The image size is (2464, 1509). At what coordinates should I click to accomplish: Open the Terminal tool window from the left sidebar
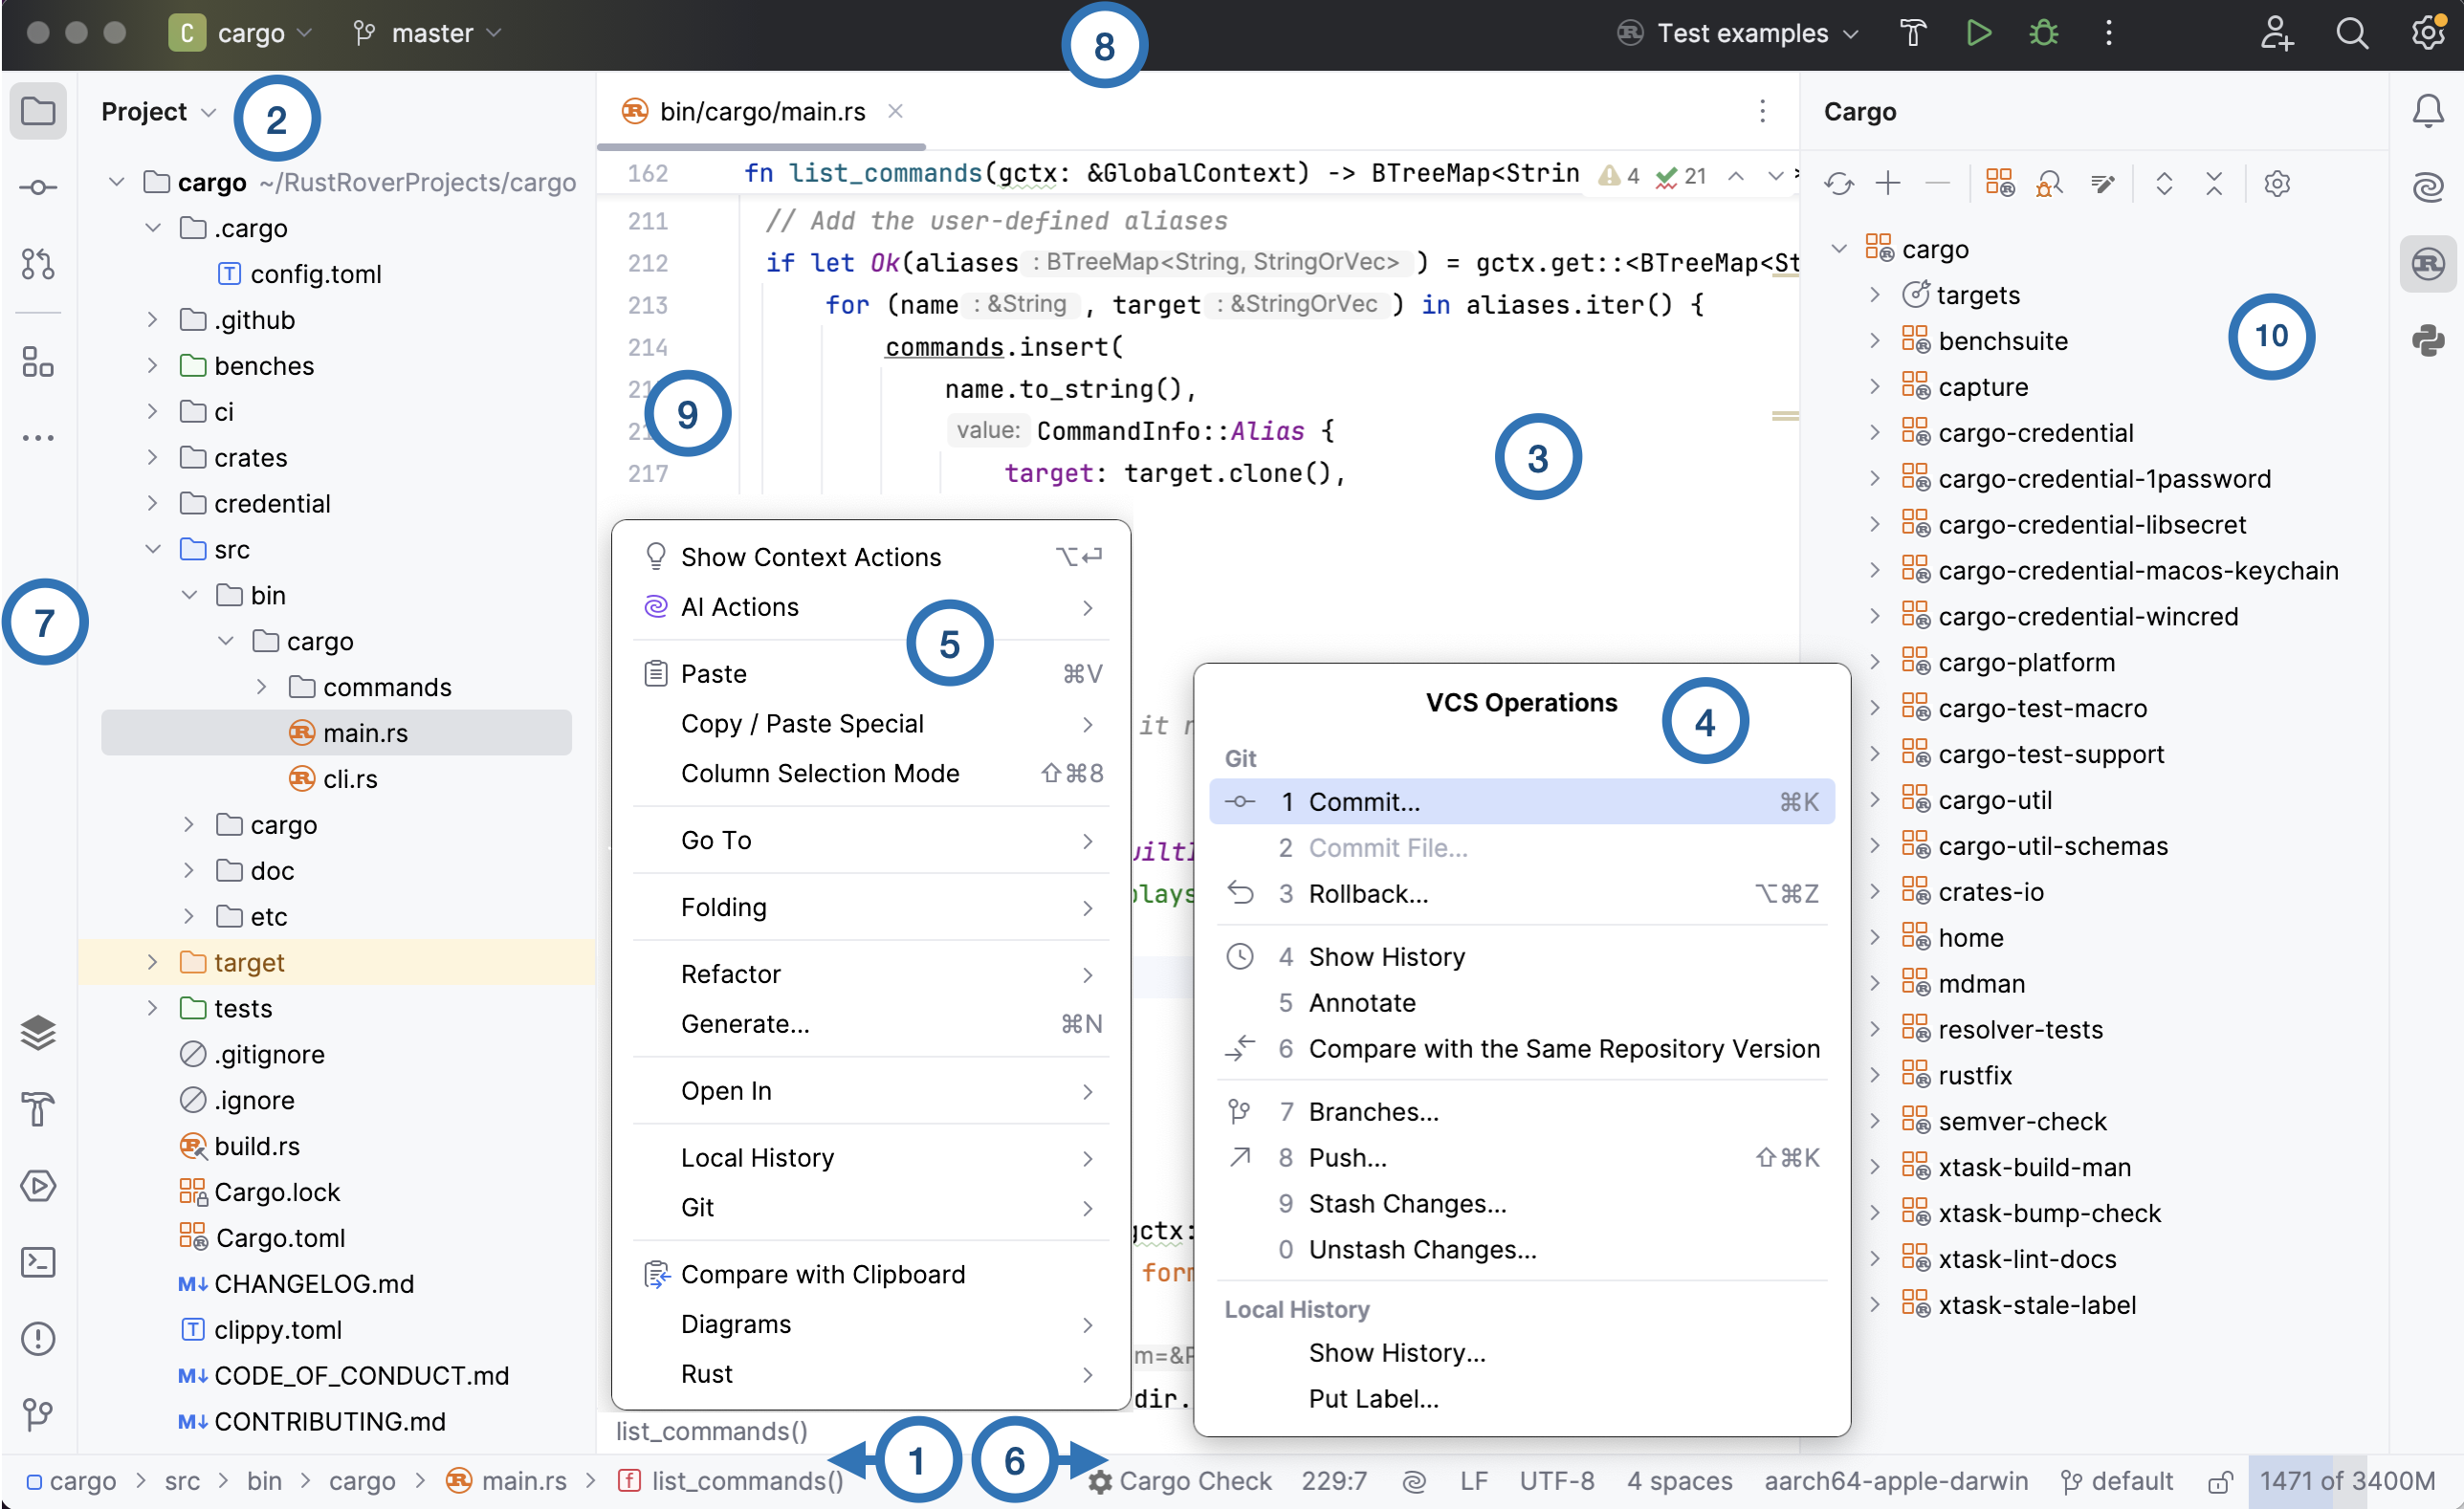[38, 1262]
